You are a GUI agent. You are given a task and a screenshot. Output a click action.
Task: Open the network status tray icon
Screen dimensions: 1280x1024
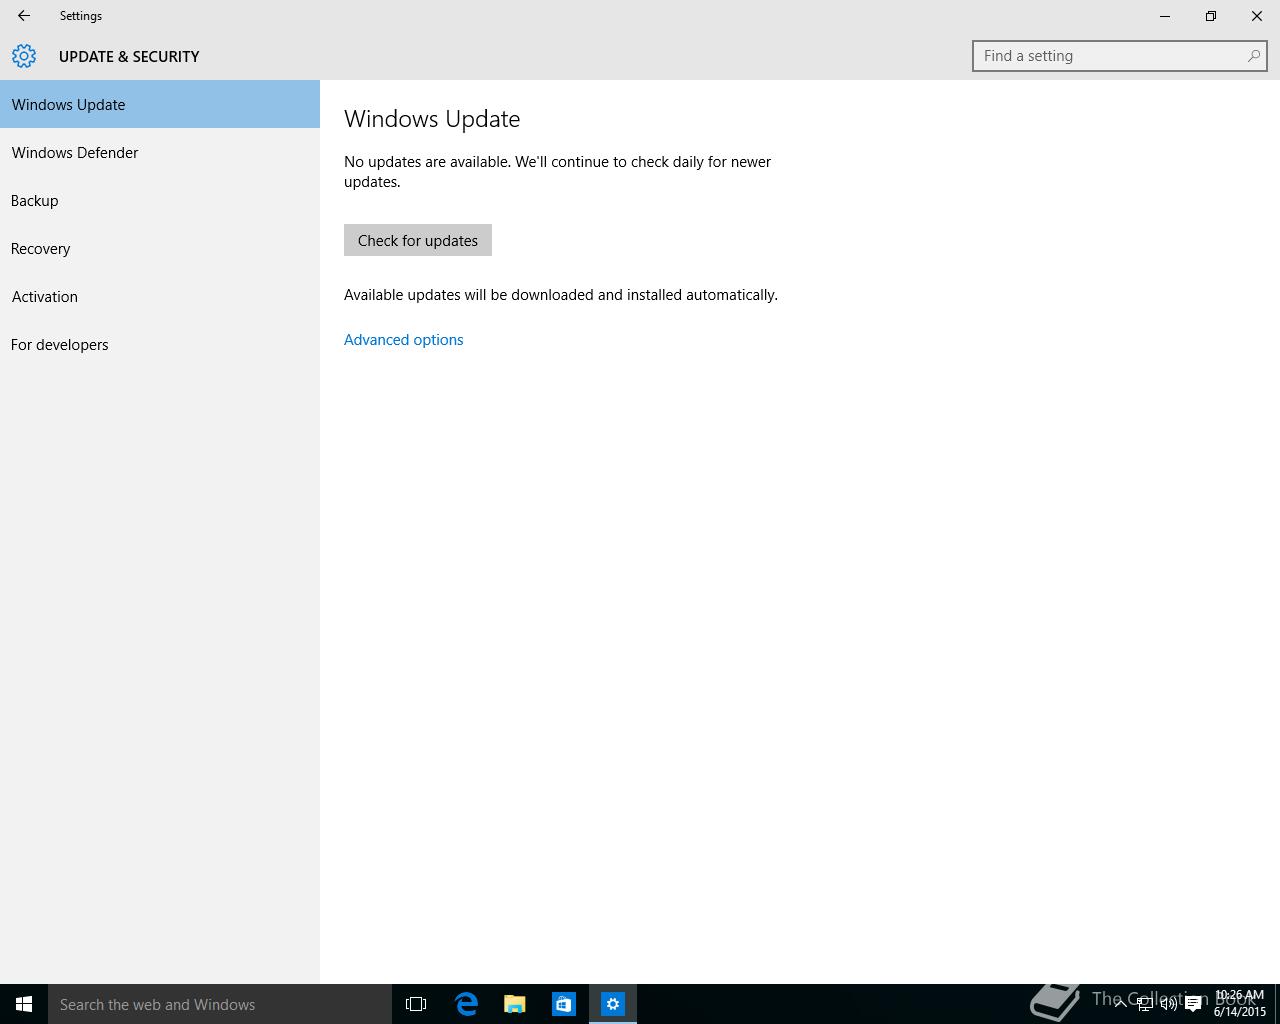click(x=1145, y=1004)
